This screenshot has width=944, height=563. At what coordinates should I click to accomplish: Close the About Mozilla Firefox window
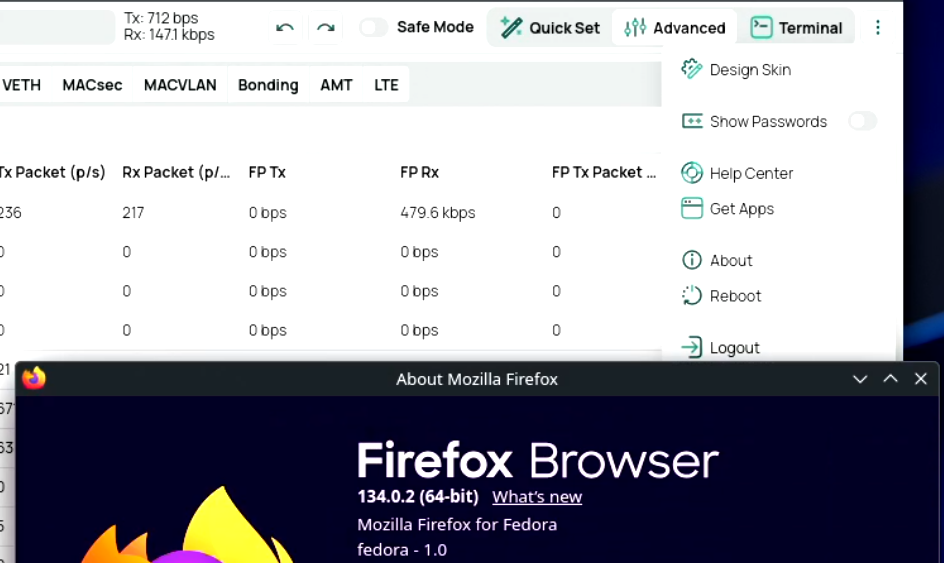coord(921,379)
